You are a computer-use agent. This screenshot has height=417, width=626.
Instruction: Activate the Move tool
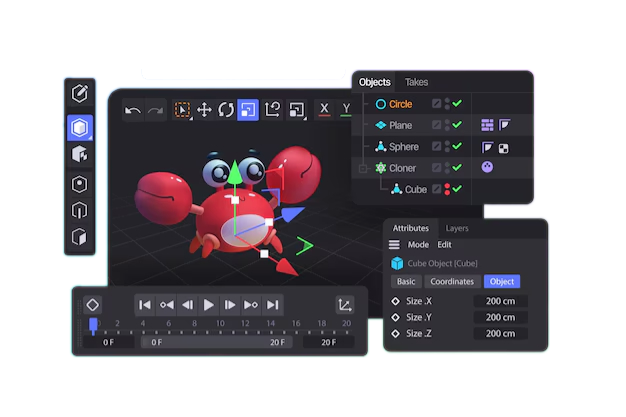204,110
